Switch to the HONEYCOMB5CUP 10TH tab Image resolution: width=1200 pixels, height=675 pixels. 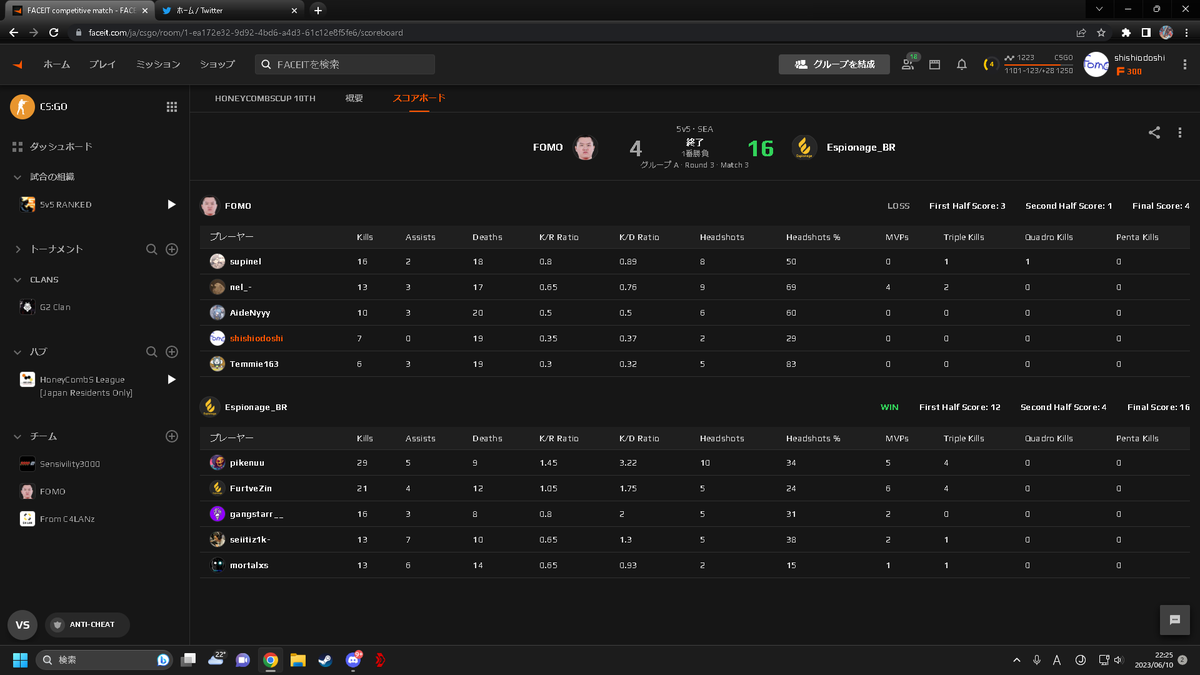[x=265, y=98]
